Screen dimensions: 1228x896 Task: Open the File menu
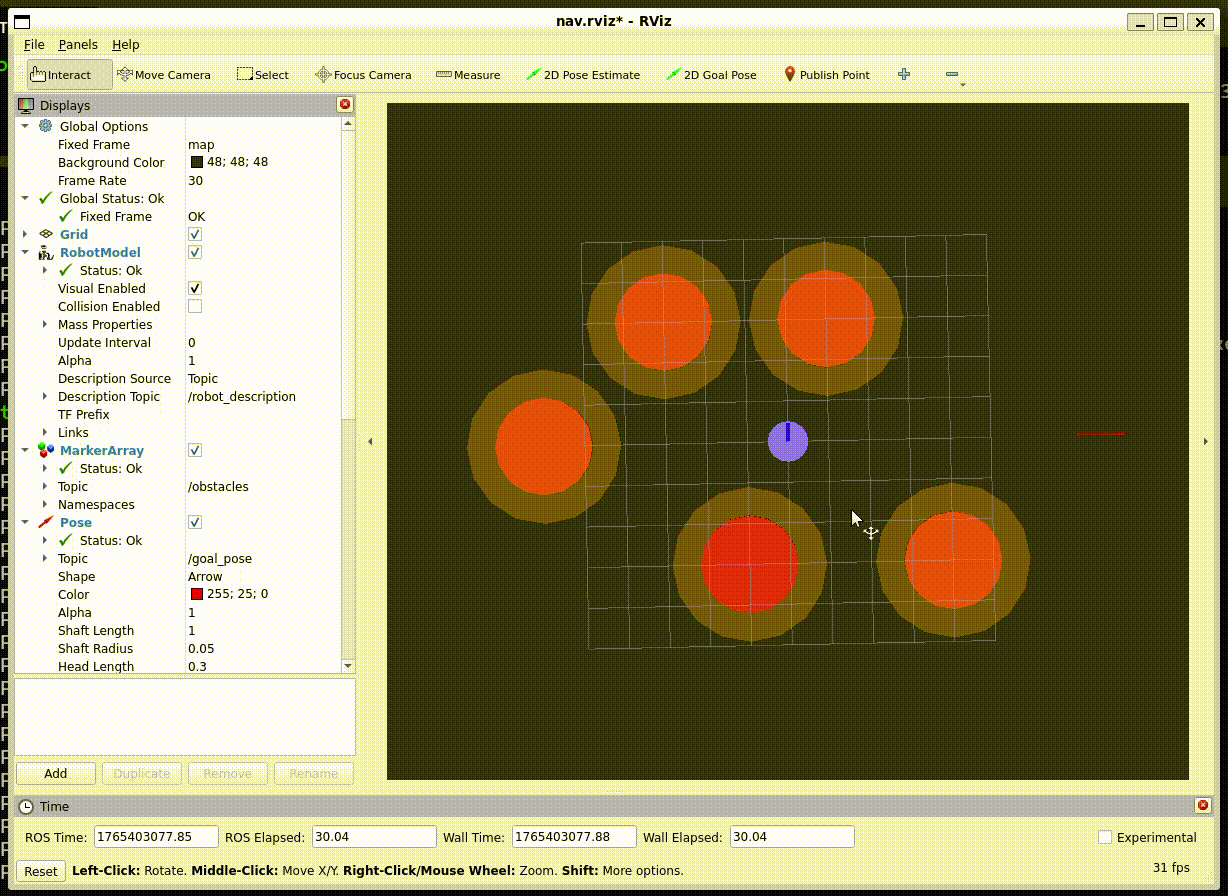35,44
